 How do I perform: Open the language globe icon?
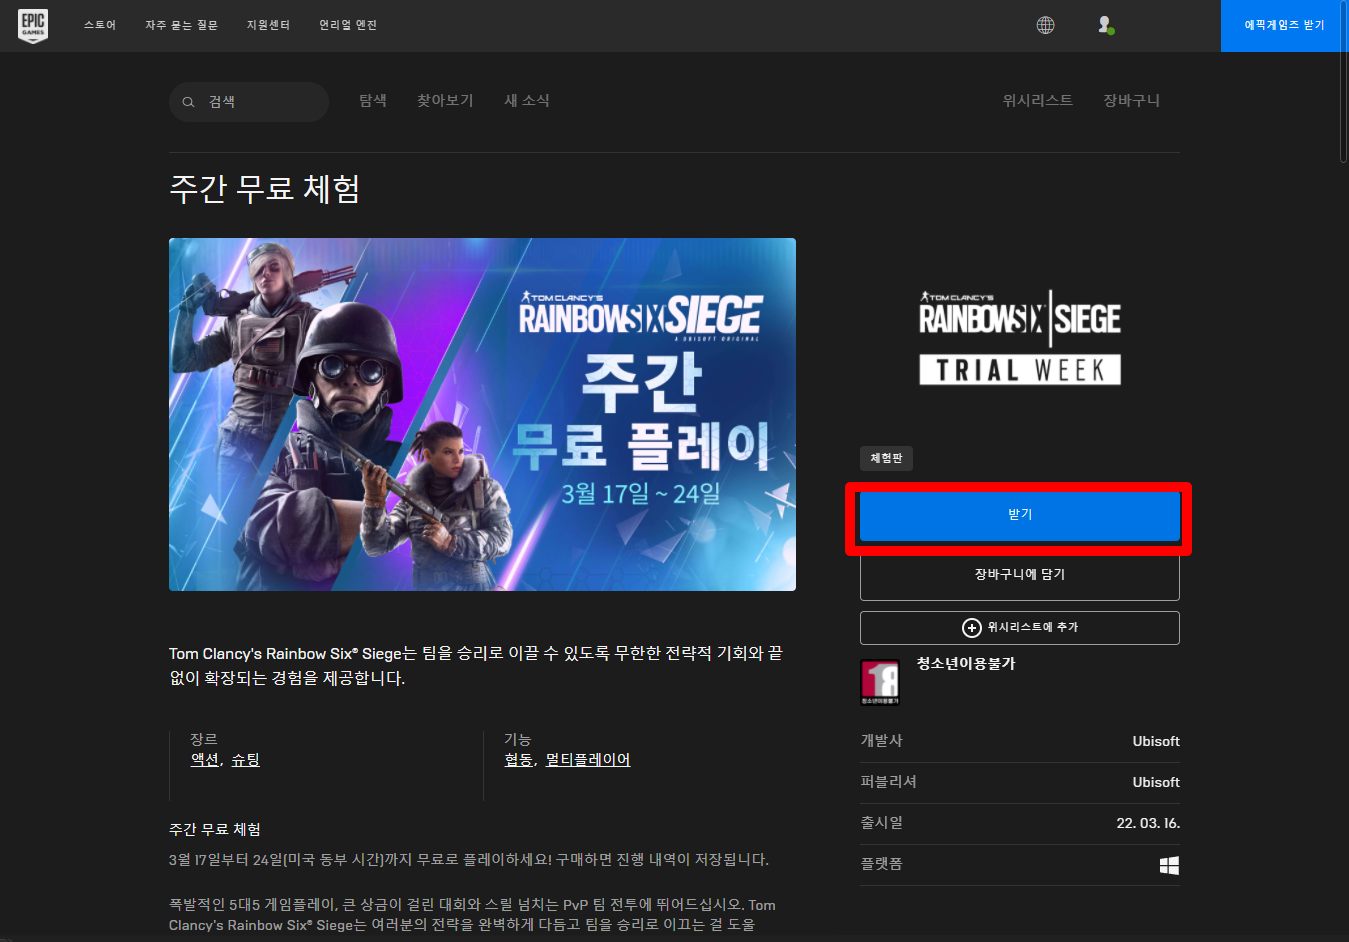(x=1045, y=25)
